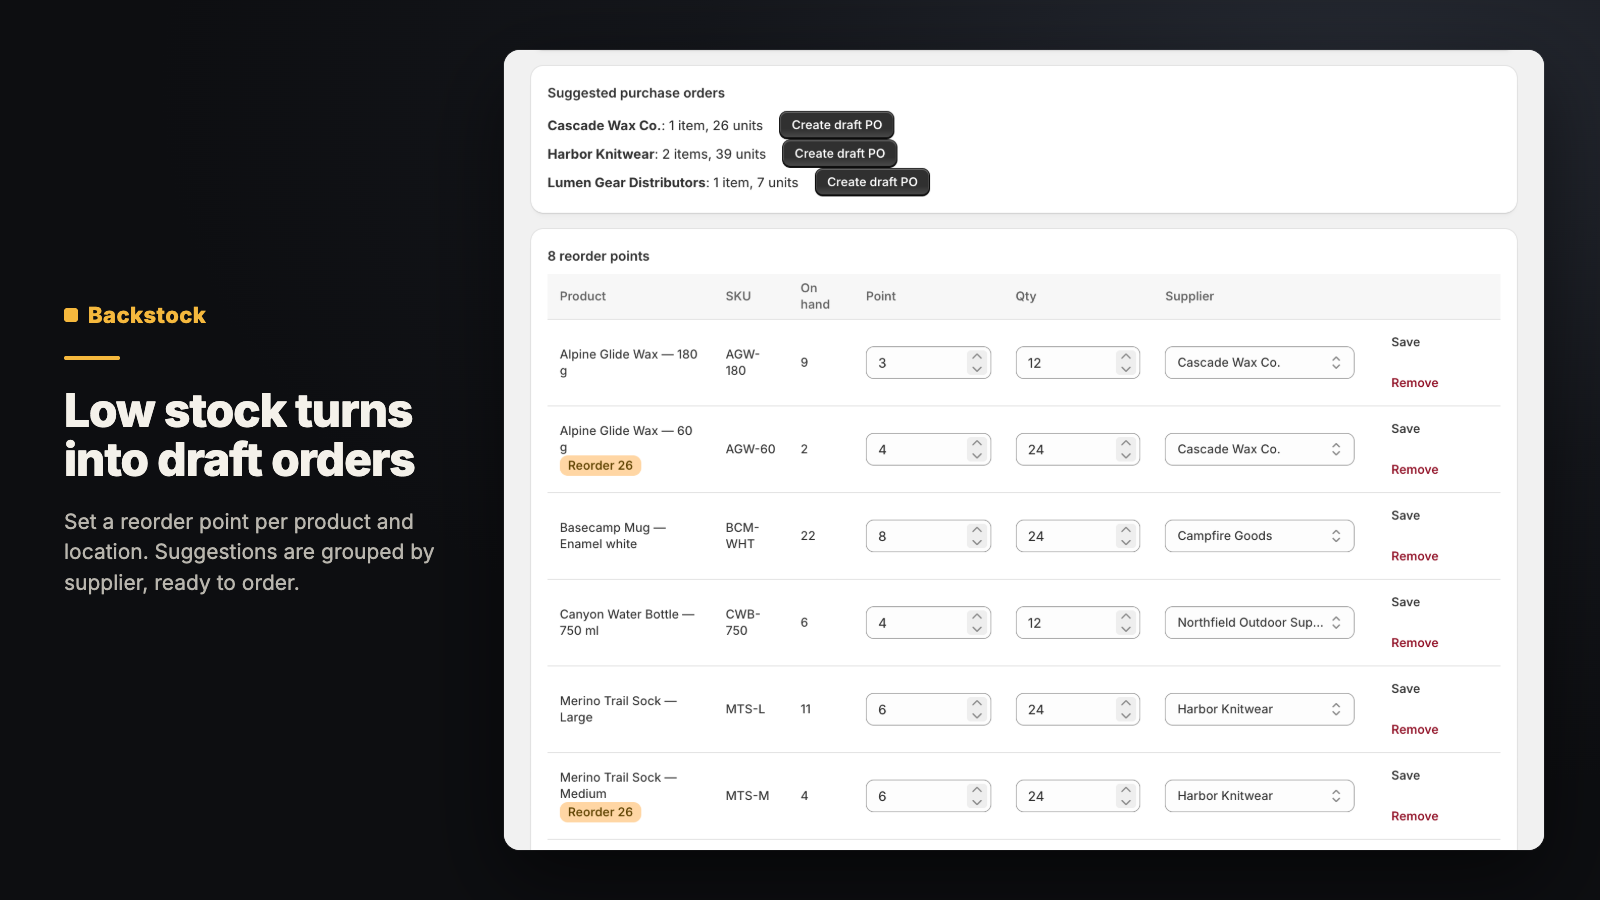Click the Qty field for MTS-L
Viewport: 1600px width, 900px height.
point(1078,710)
